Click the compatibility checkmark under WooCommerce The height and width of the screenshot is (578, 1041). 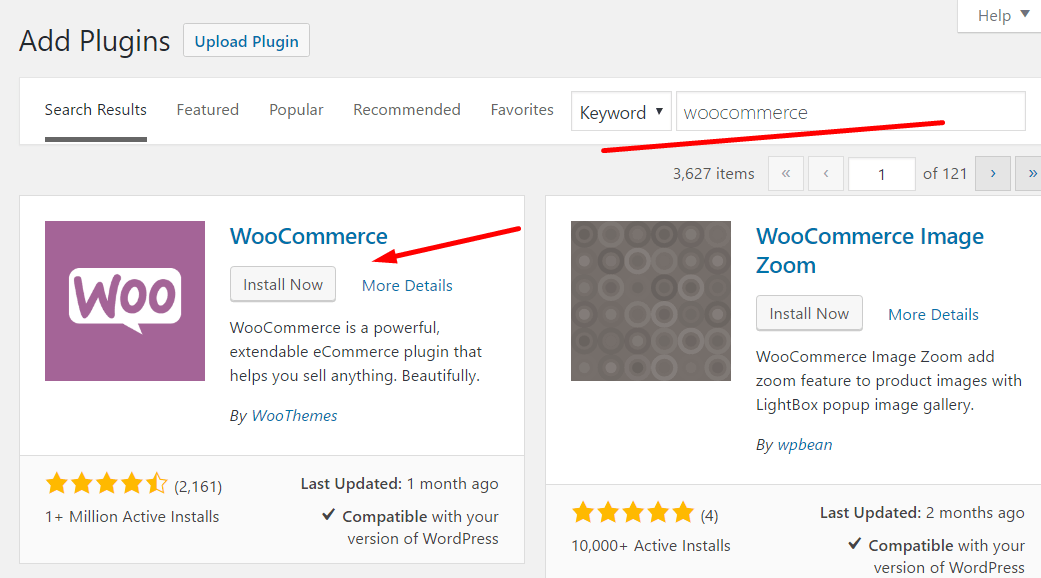click(328, 515)
